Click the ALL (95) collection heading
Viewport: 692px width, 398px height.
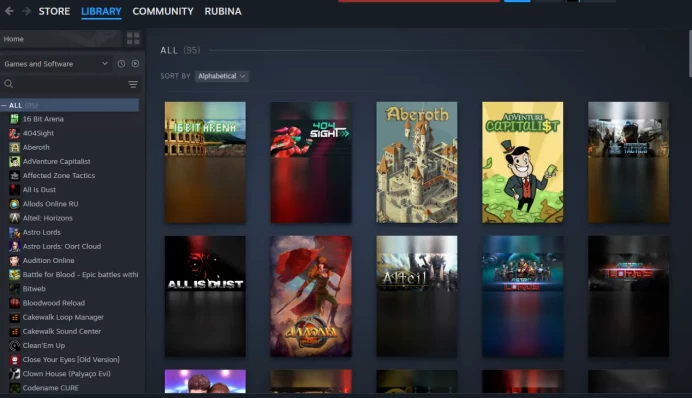(x=180, y=50)
